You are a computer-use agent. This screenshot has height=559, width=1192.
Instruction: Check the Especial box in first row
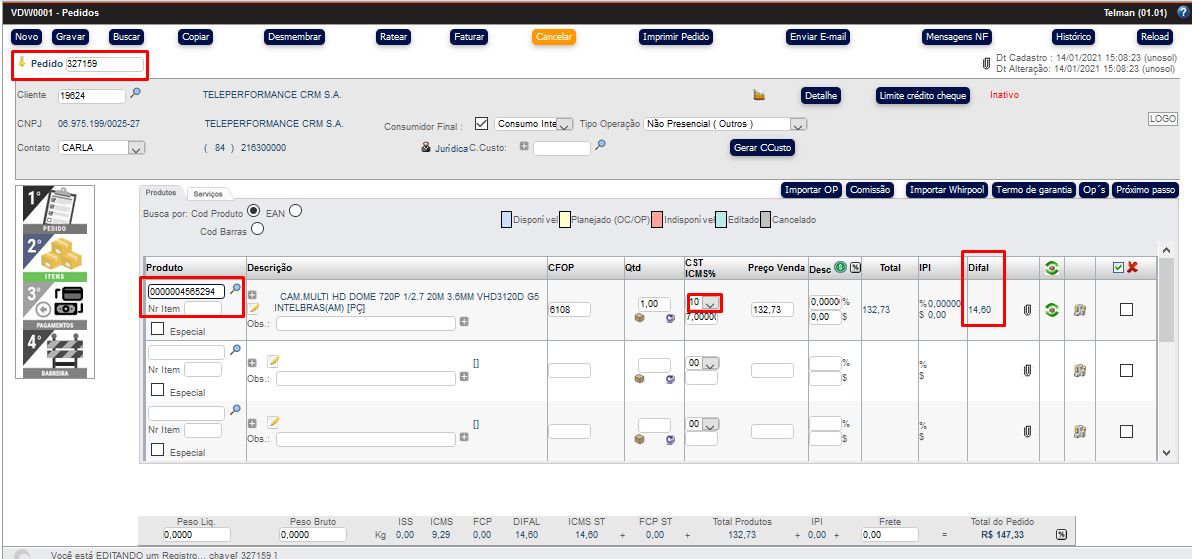[157, 329]
